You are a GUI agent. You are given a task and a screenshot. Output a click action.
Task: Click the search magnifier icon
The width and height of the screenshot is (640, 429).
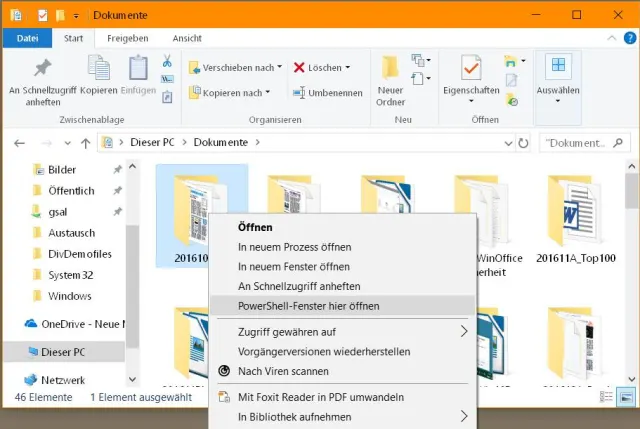(x=618, y=143)
